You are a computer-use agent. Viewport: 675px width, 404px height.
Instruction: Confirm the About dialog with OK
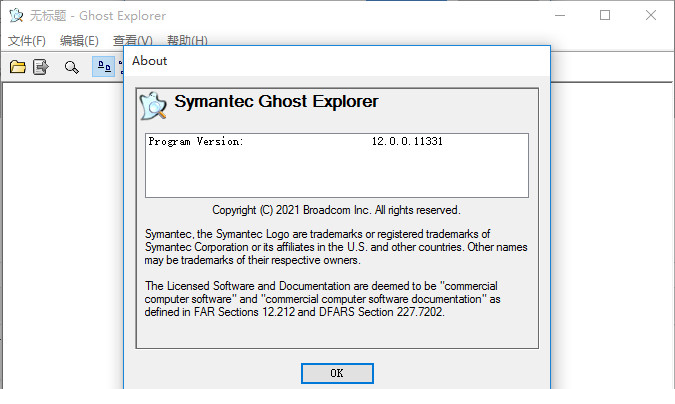click(337, 373)
